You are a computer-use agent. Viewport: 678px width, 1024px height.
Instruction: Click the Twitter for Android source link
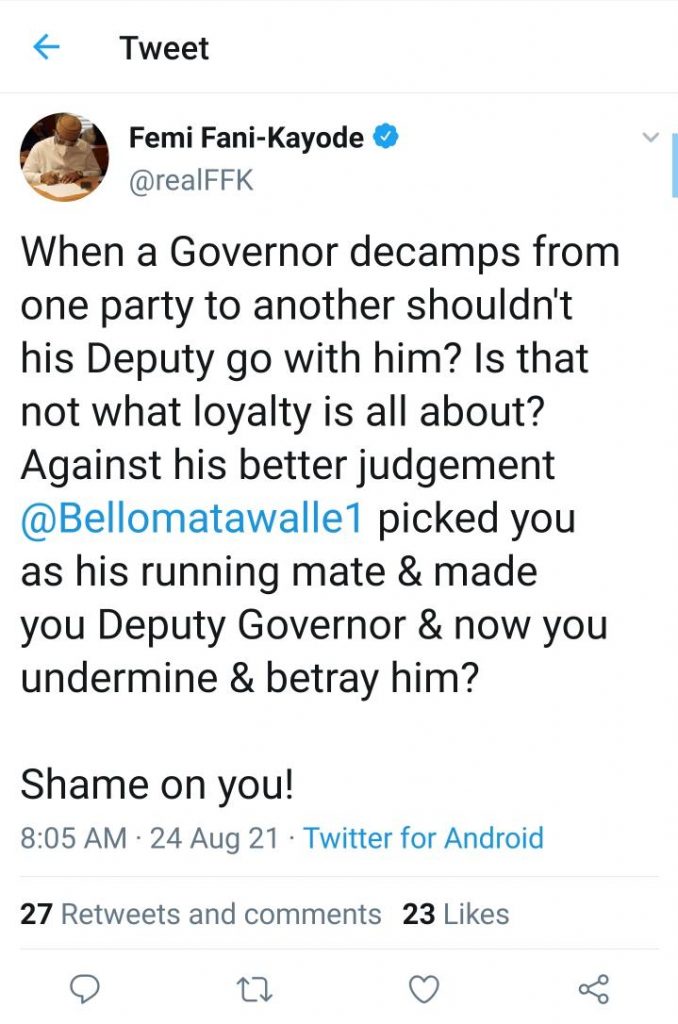point(423,837)
